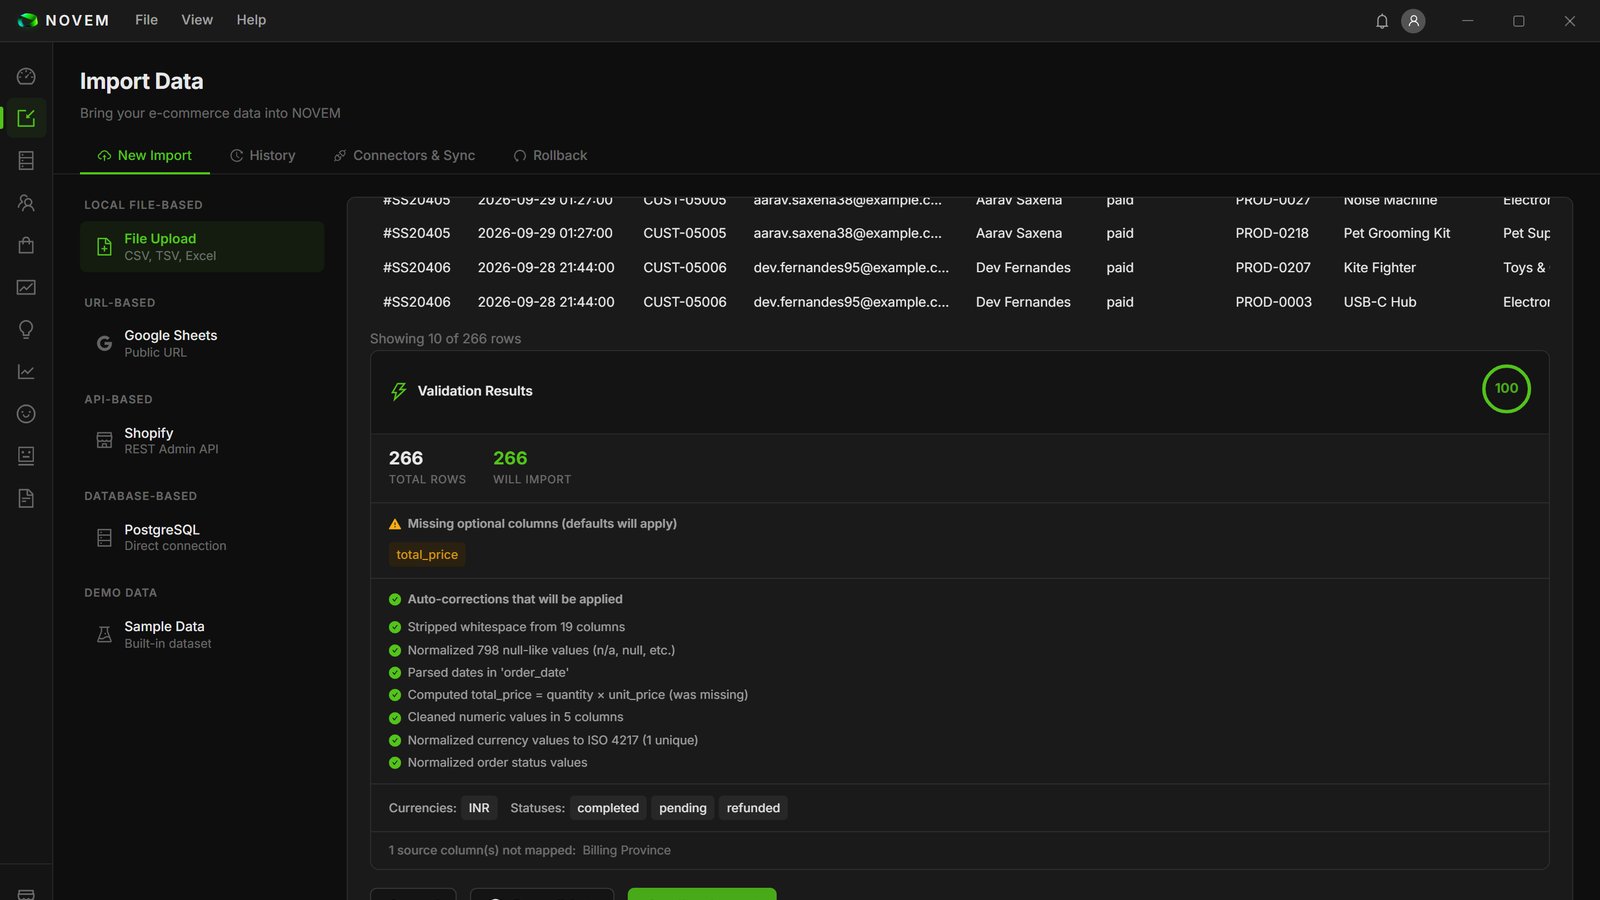Click the Showing 10 of 266 rows text

(x=445, y=339)
